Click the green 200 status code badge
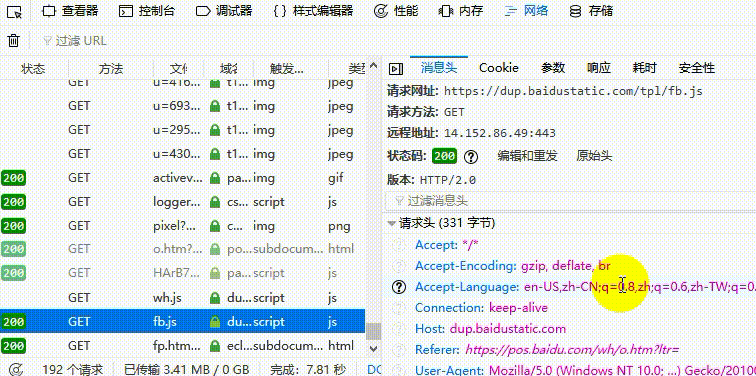This screenshot has width=756, height=376. 445,156
